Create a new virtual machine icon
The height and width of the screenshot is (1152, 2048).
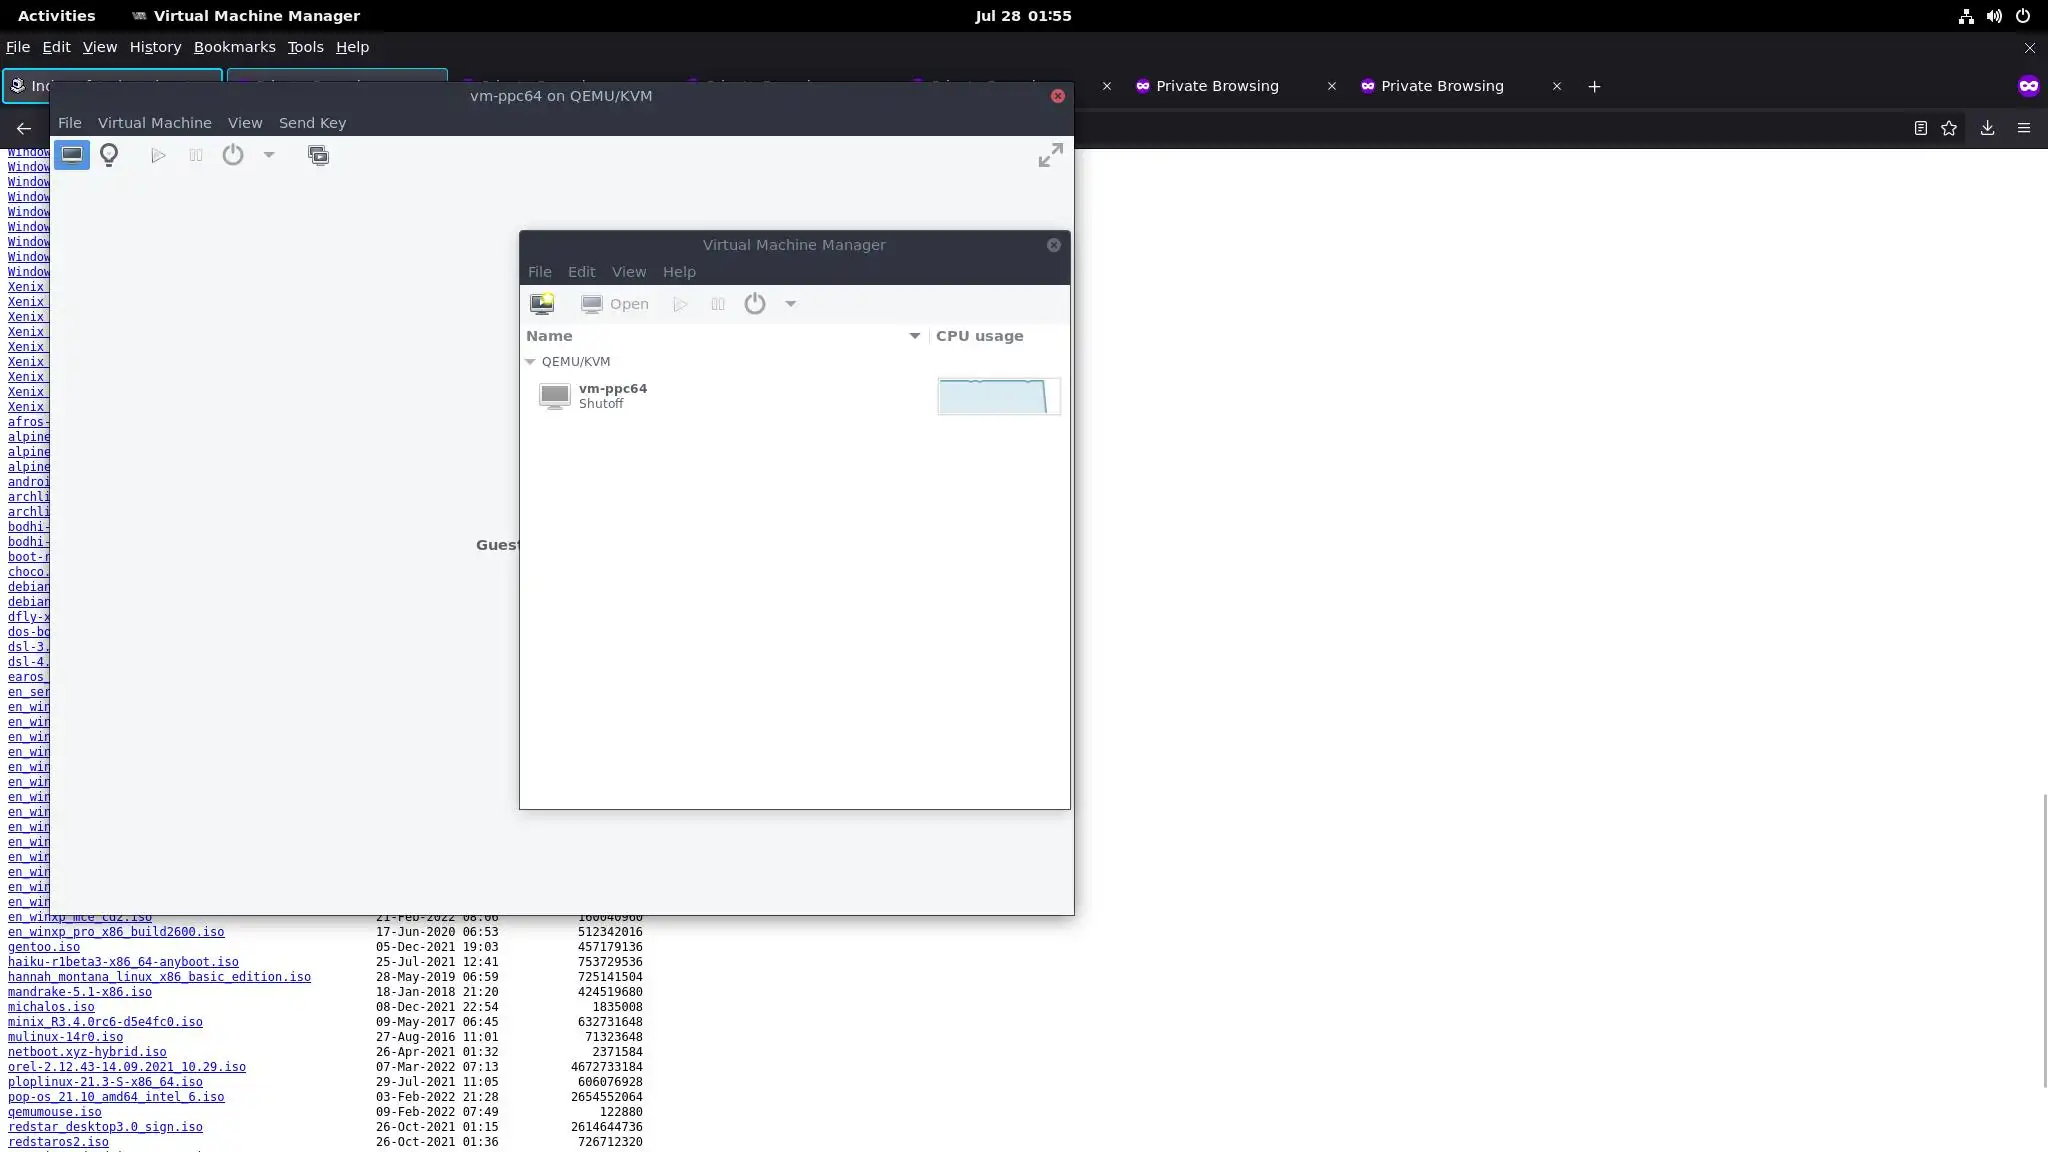click(542, 304)
